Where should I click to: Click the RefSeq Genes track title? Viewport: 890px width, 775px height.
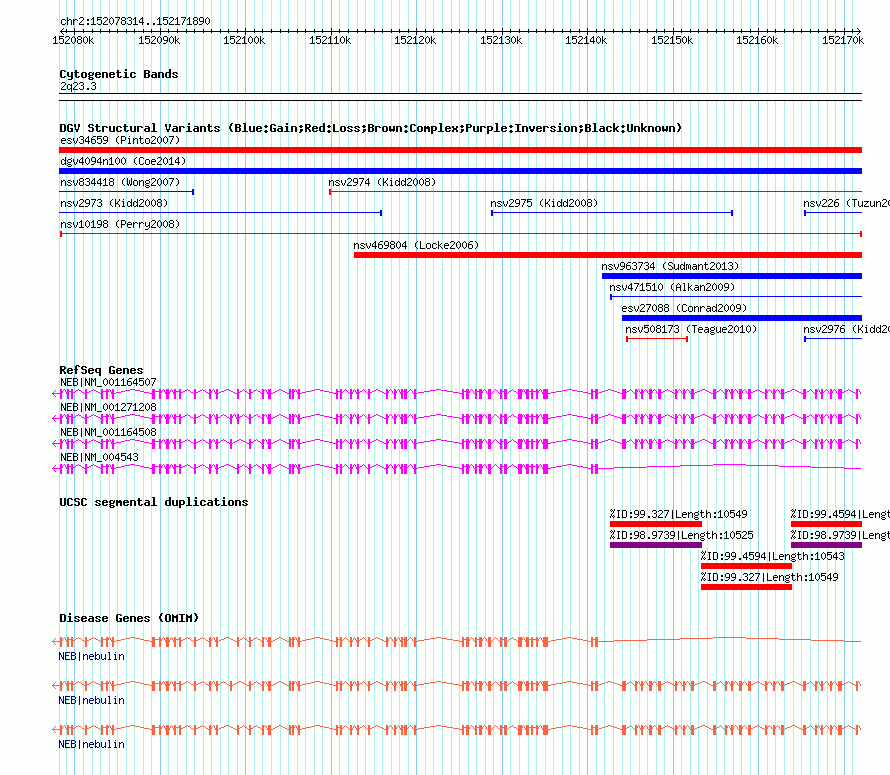(x=102, y=370)
